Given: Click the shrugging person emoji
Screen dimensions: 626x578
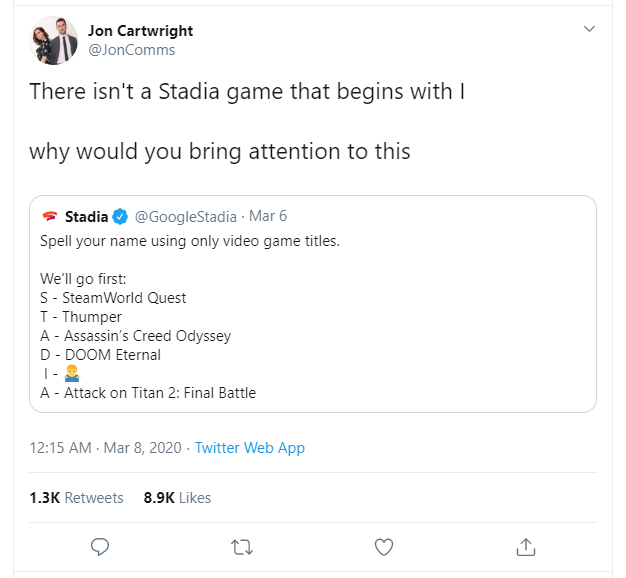Looking at the screenshot, I should point(72,374).
